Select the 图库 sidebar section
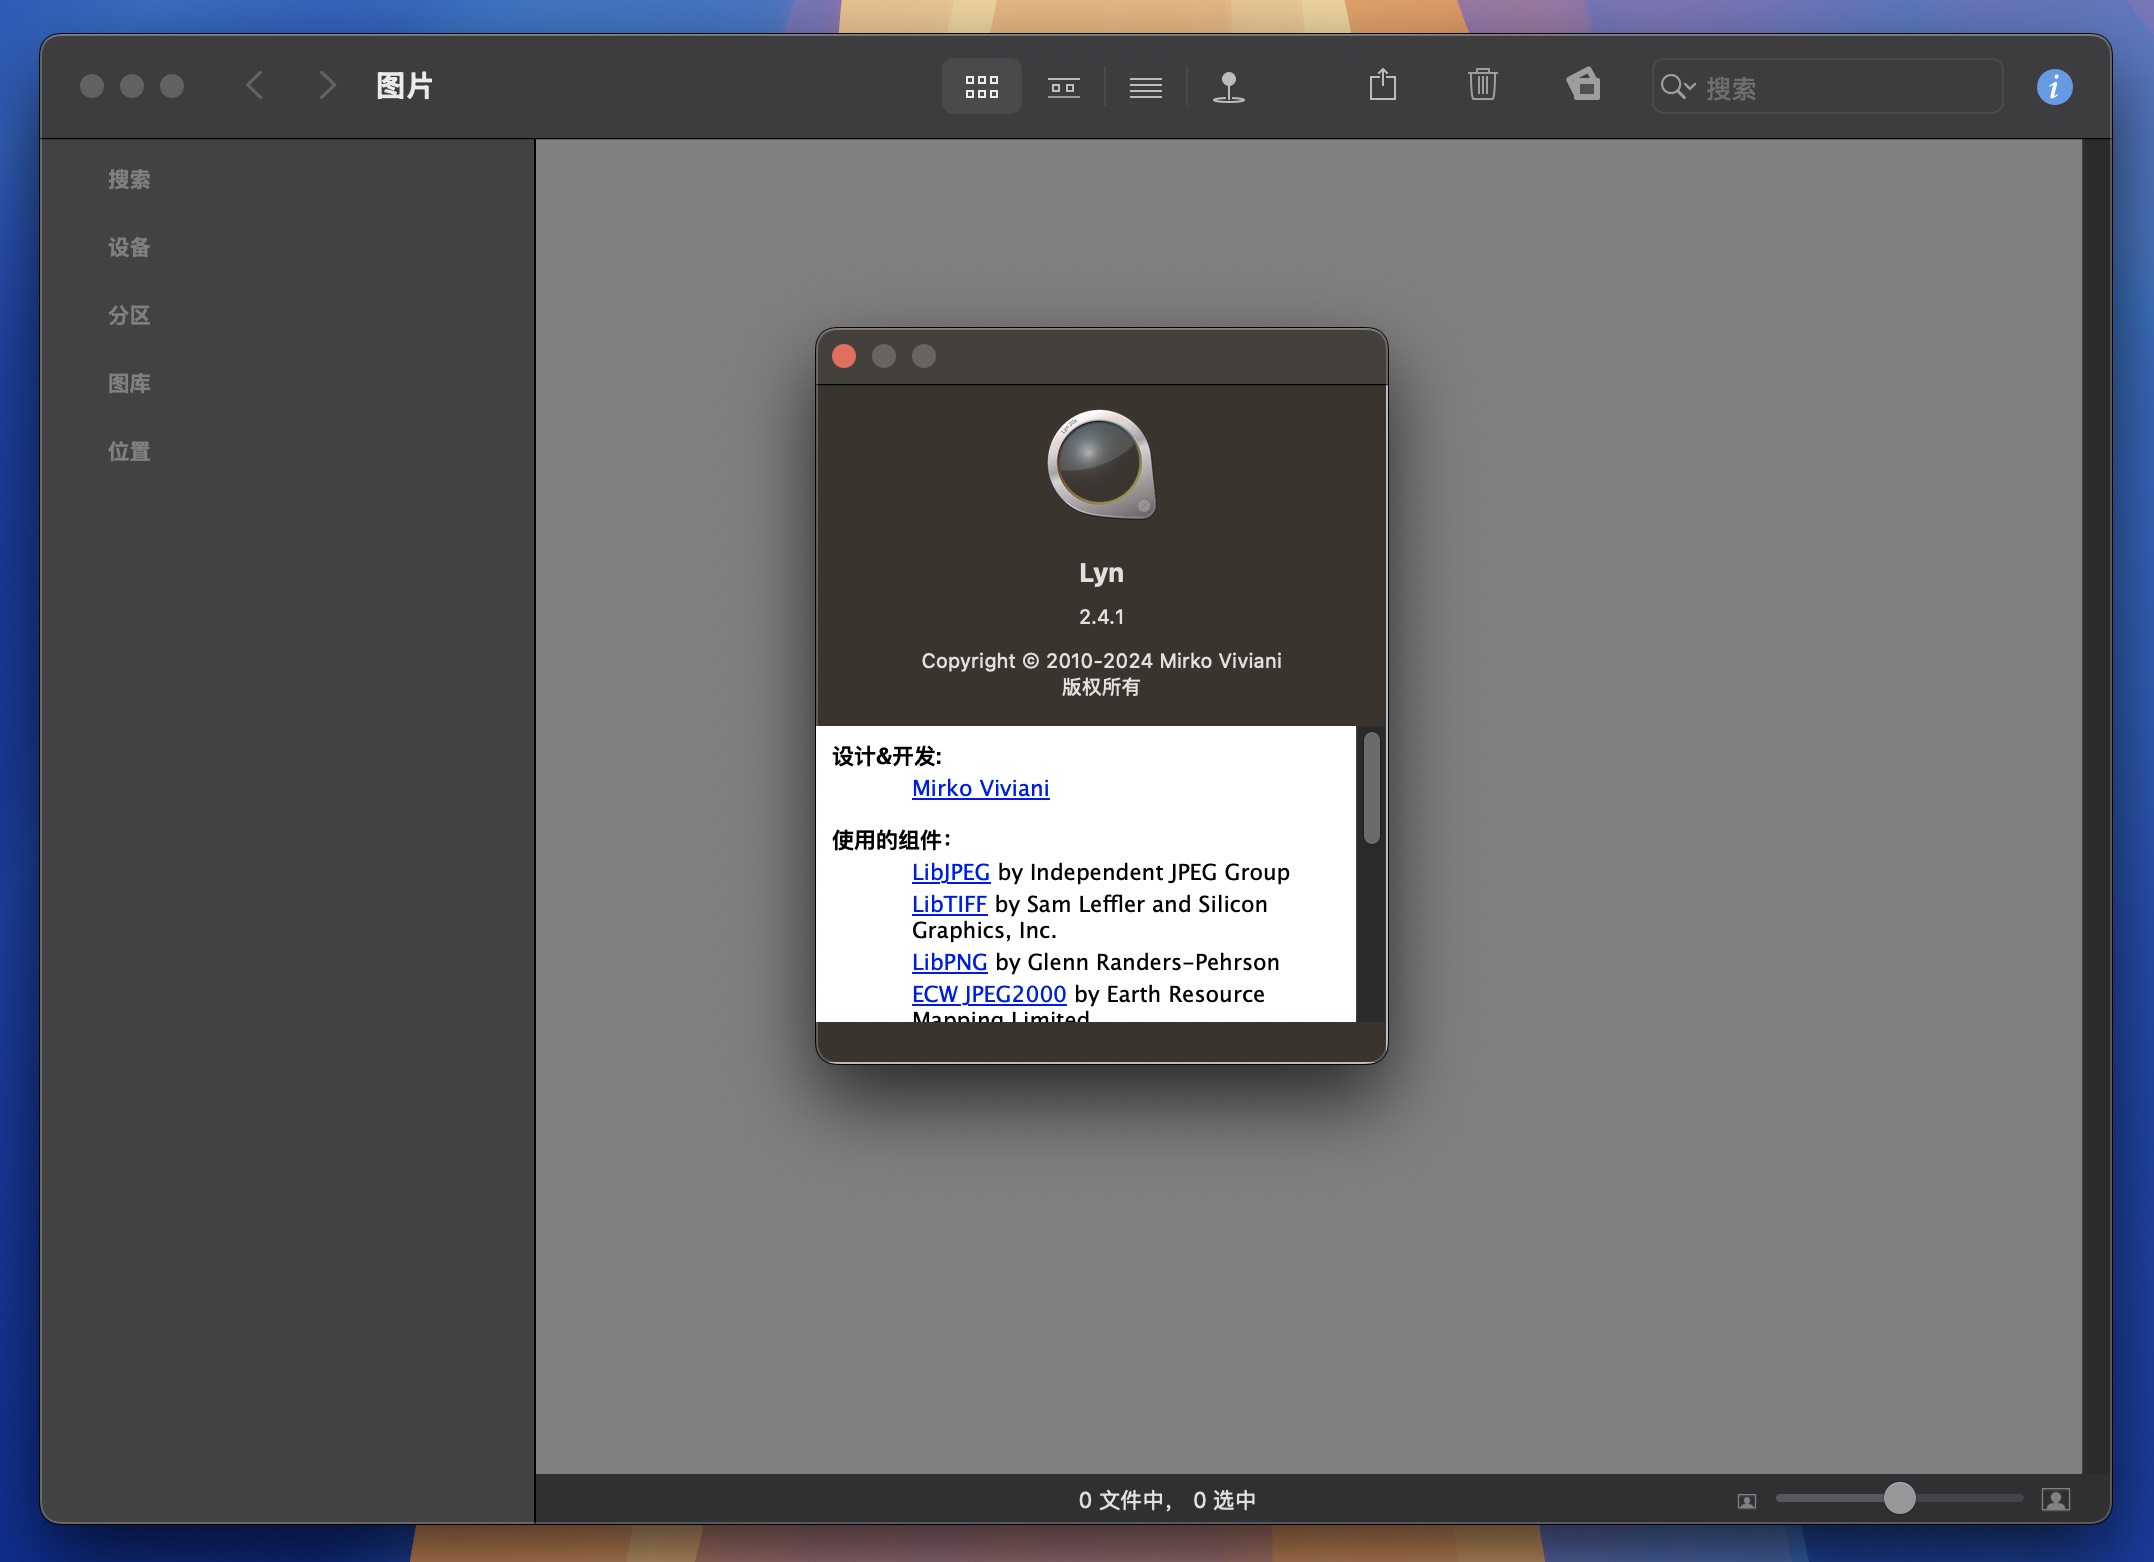 129,384
